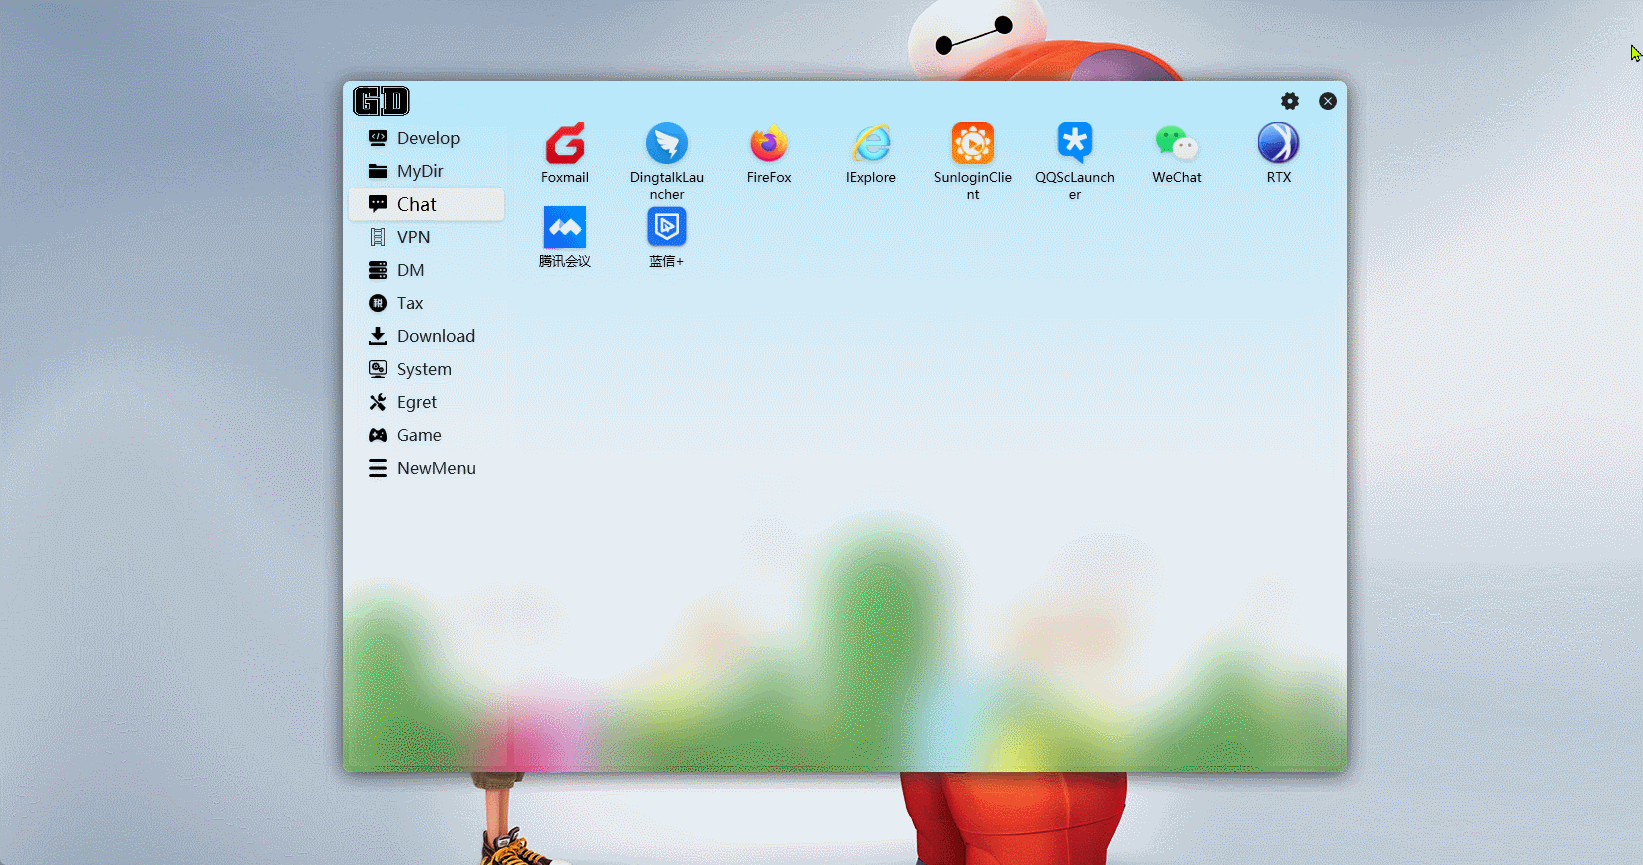This screenshot has width=1643, height=865.
Task: Select the Develop category
Action: pos(427,138)
